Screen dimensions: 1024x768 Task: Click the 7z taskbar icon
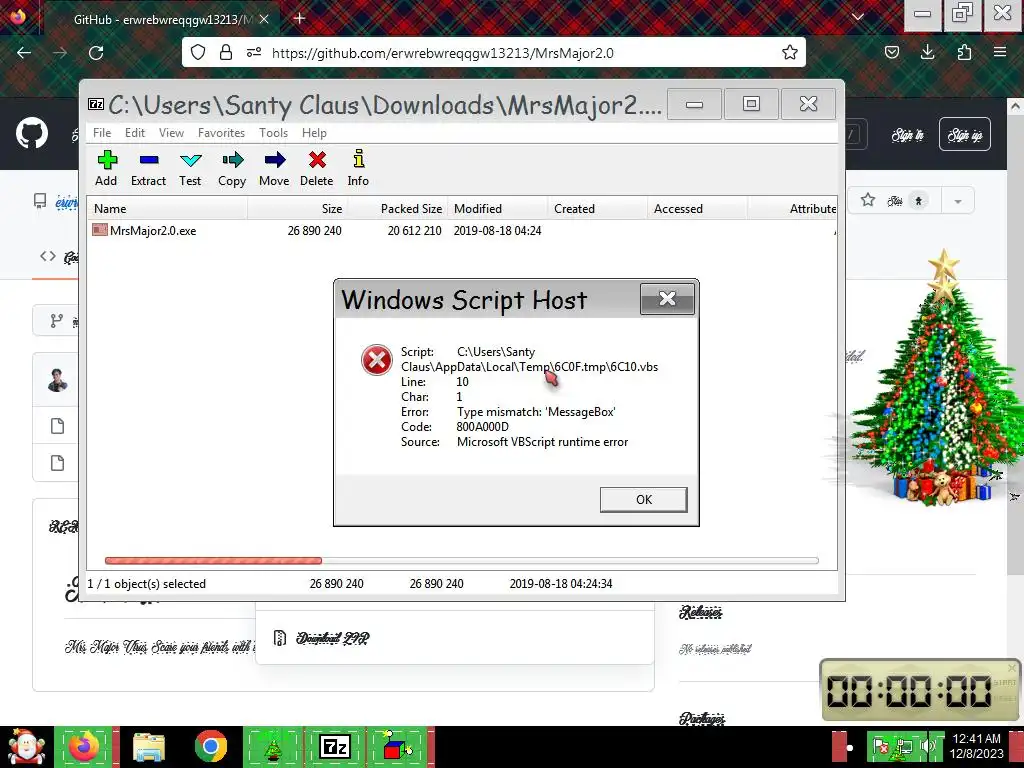click(336, 747)
